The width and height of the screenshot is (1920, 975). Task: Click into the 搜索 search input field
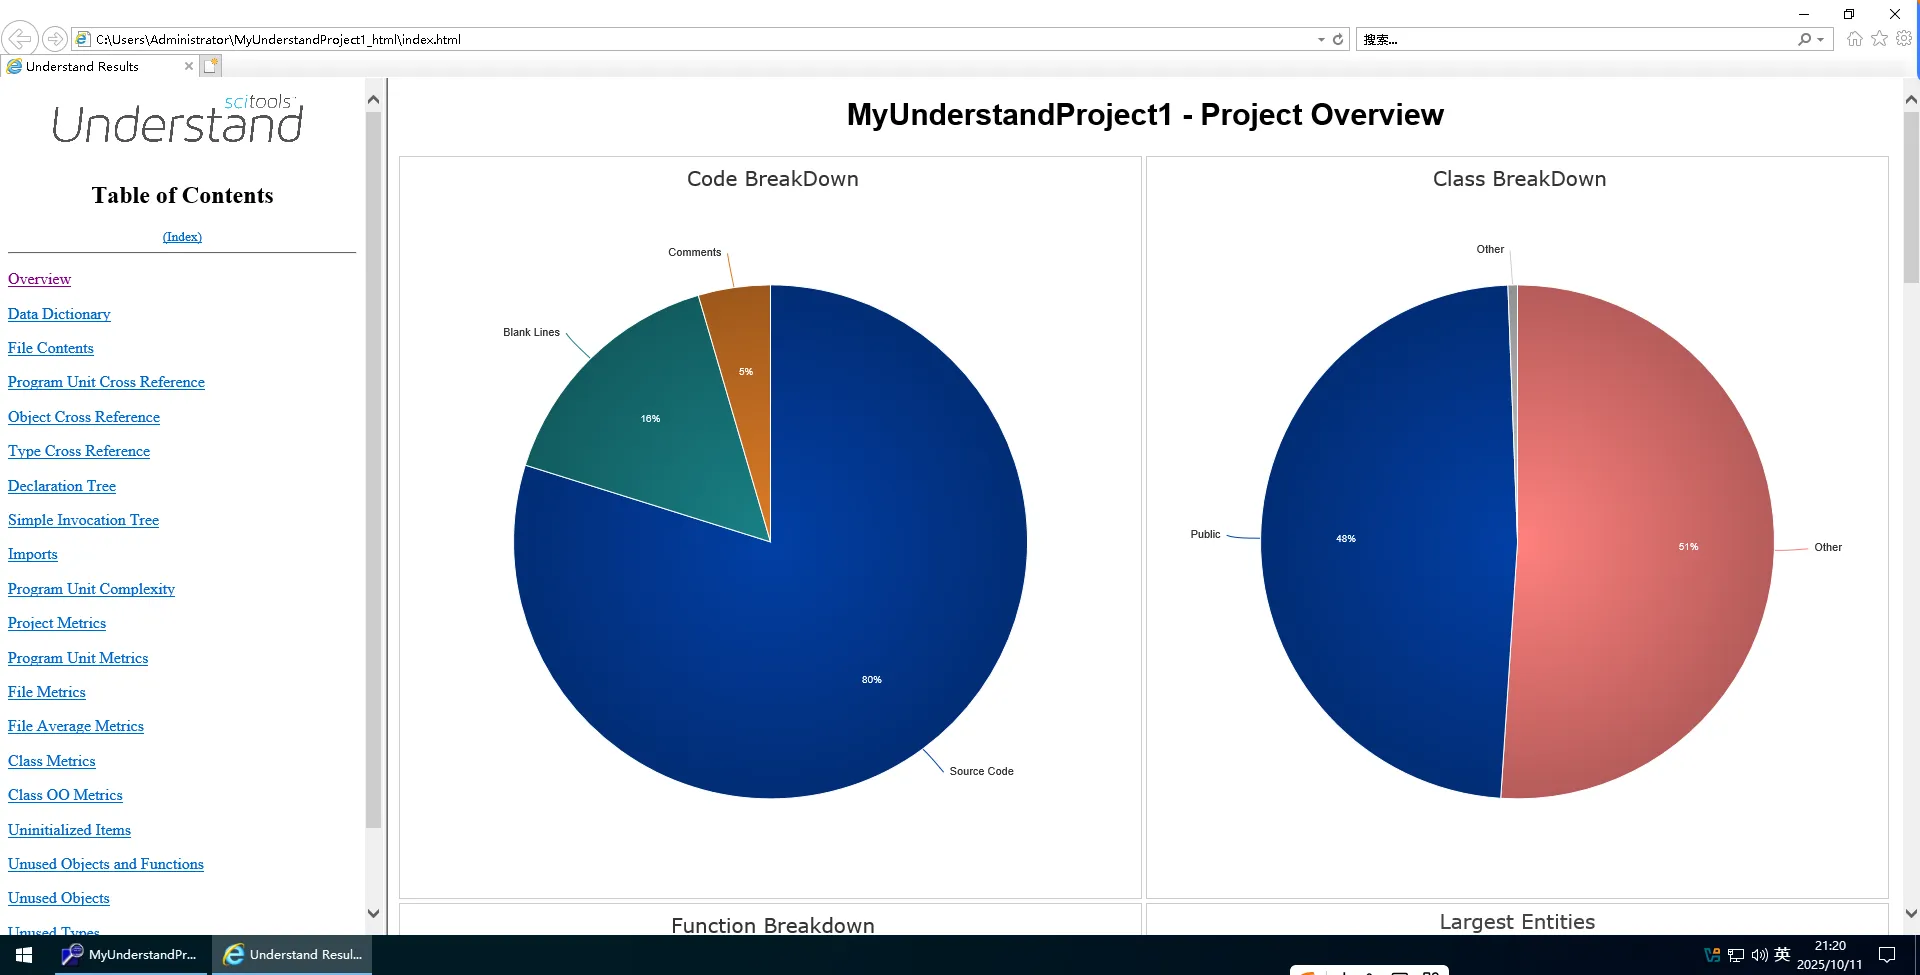coord(1570,39)
